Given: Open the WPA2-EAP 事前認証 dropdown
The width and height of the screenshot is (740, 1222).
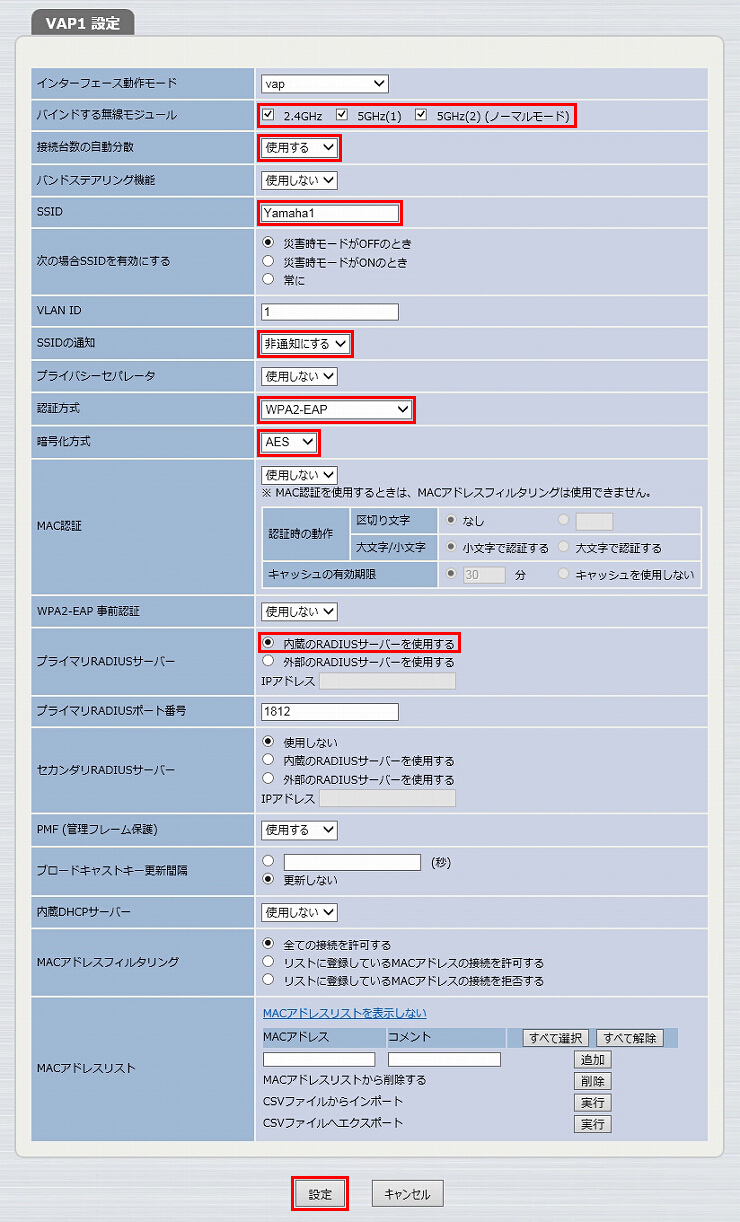Looking at the screenshot, I should (x=299, y=611).
